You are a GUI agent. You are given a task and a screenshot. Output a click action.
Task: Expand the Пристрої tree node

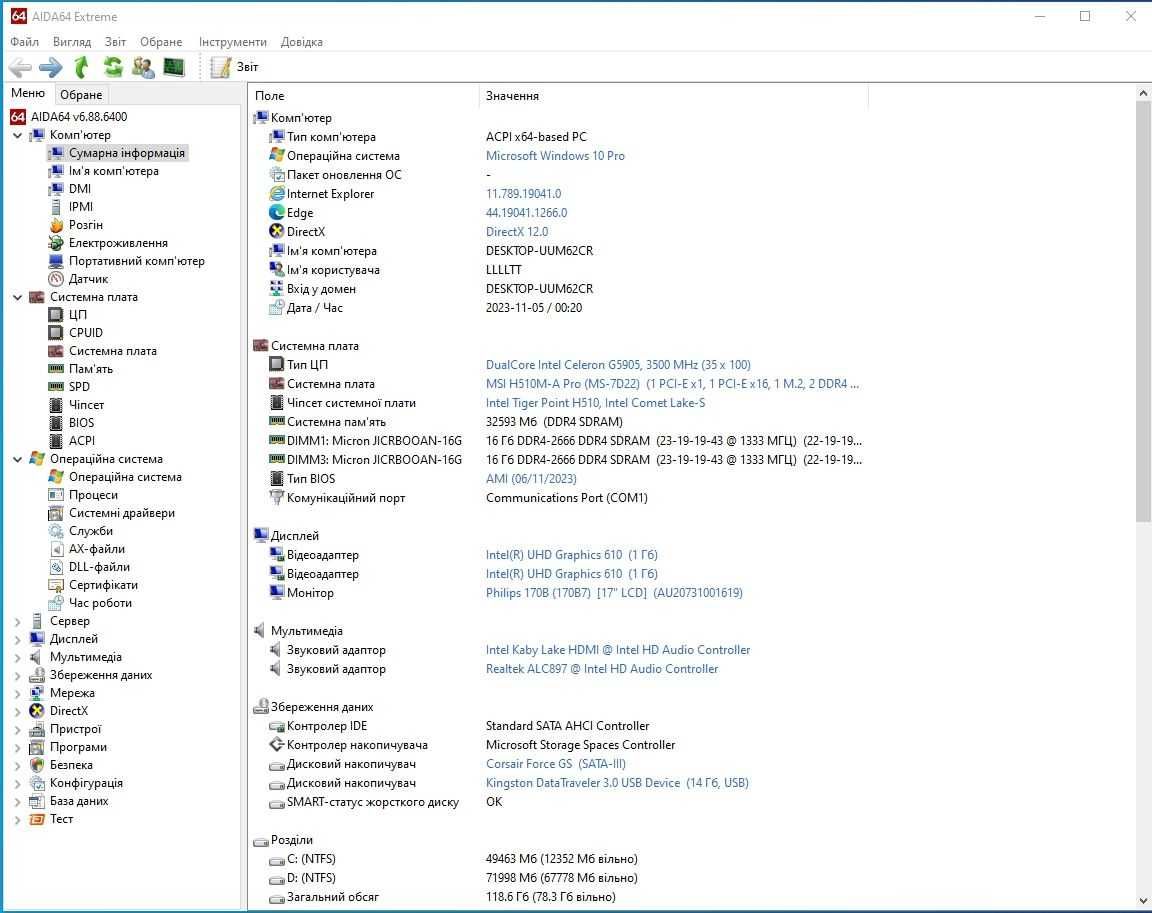tap(18, 729)
